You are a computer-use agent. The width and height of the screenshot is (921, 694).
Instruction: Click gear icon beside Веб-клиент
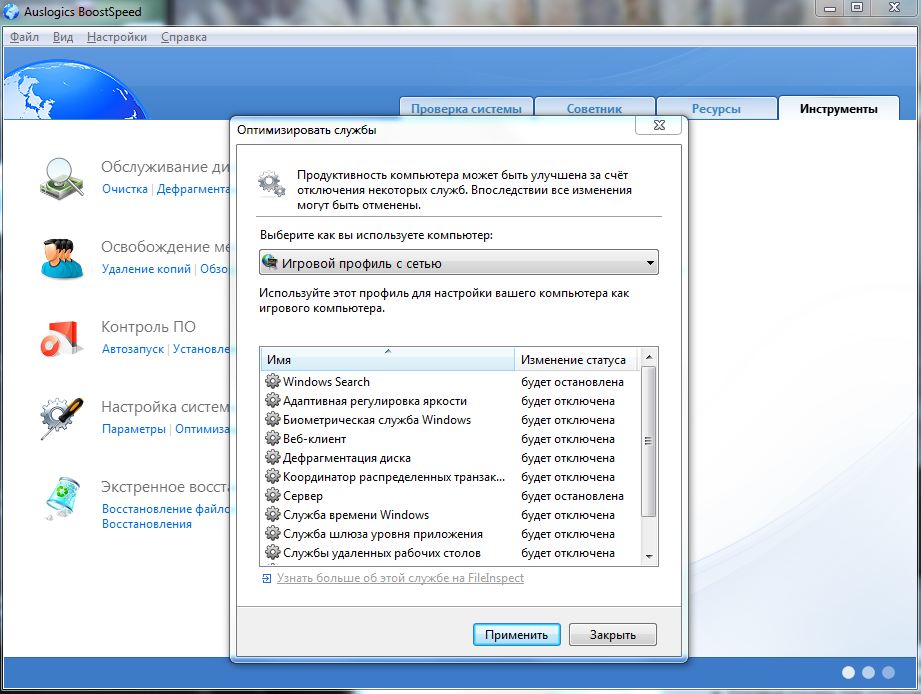(273, 438)
